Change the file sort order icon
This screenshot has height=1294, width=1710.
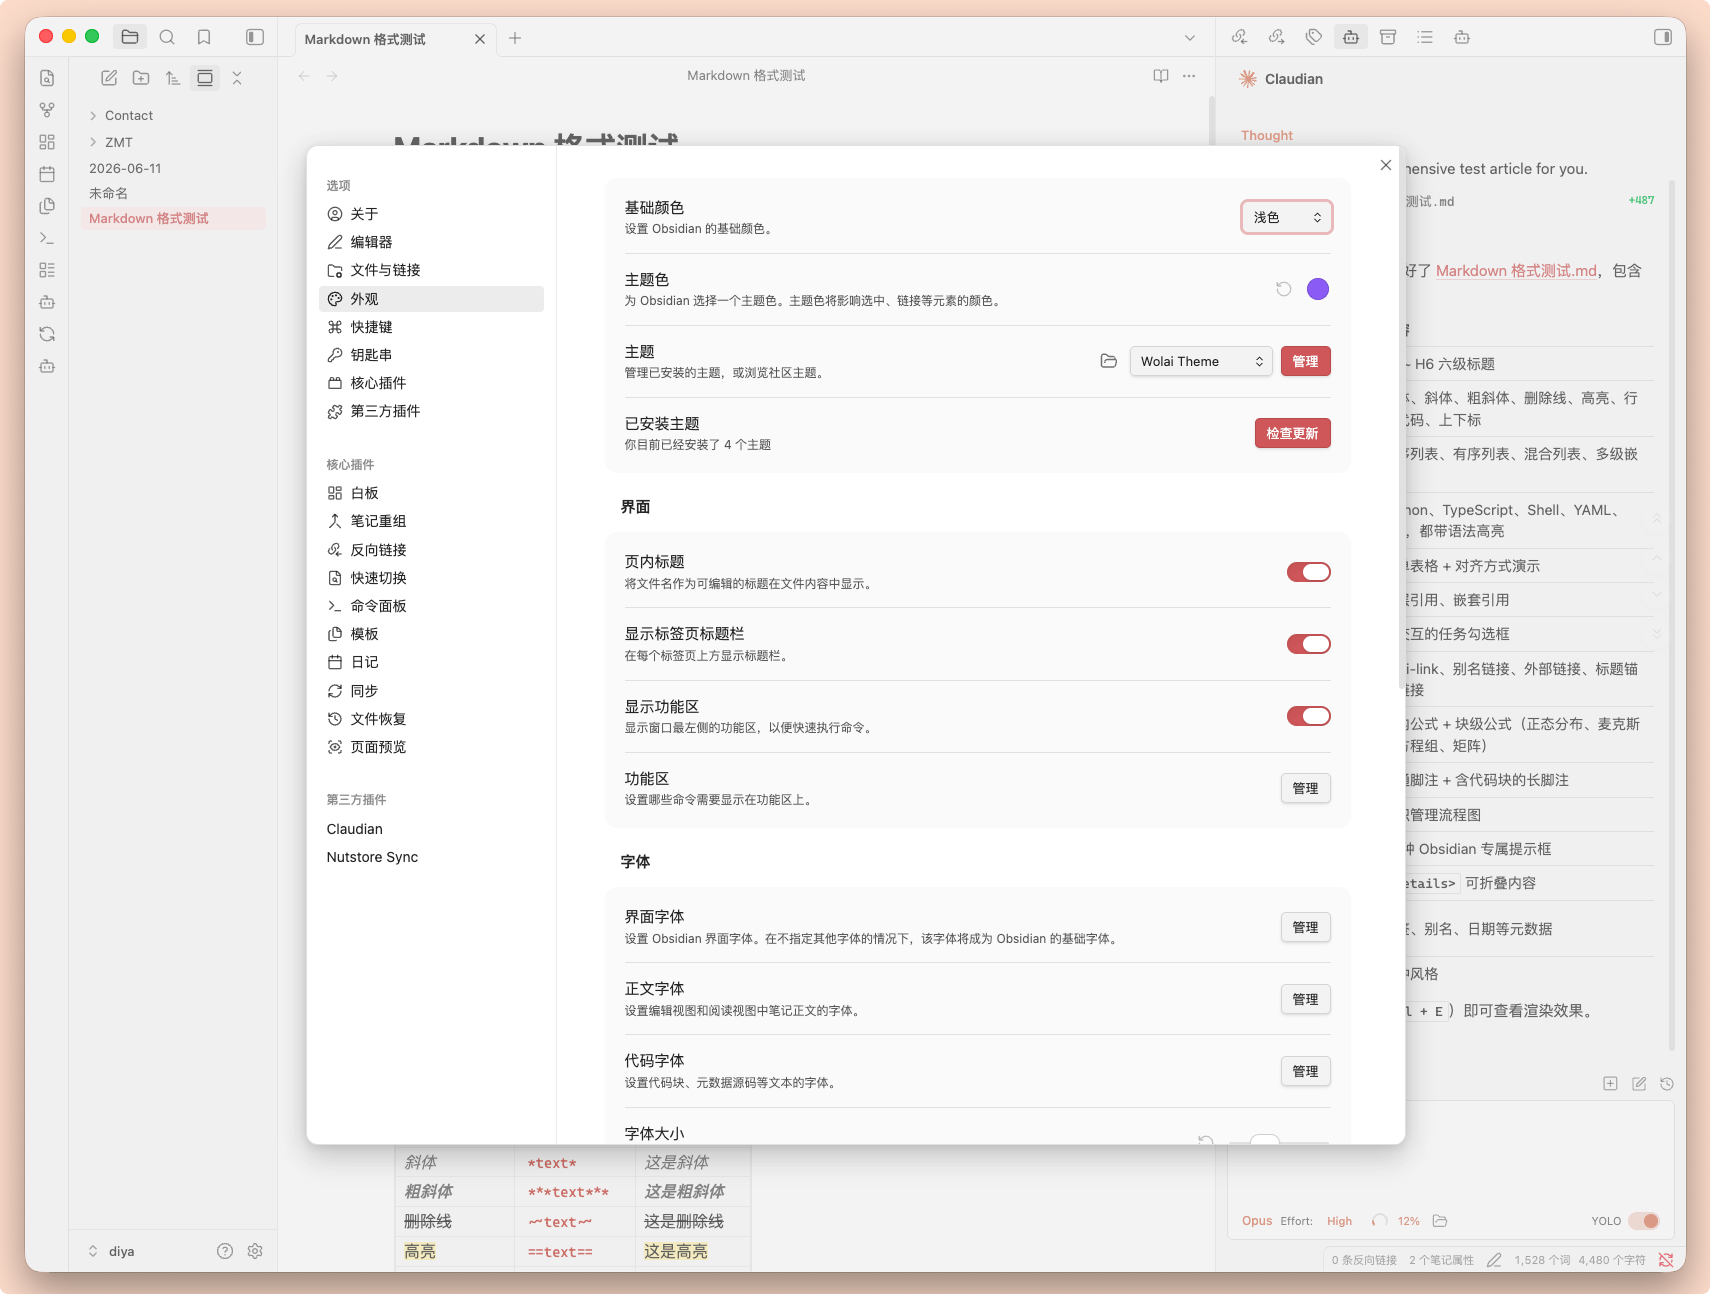(x=173, y=78)
